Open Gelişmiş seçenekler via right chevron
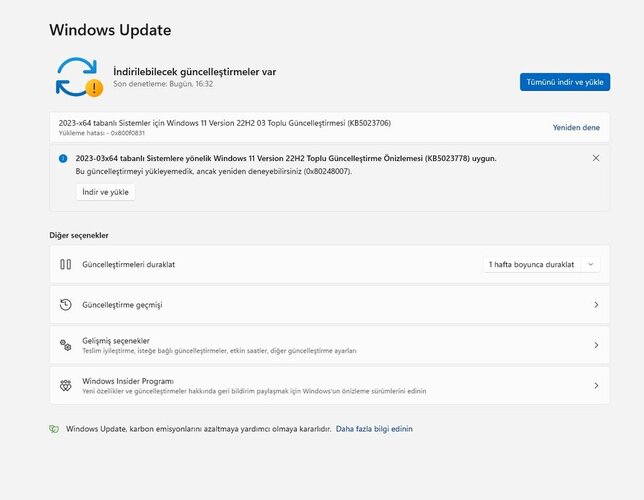Viewport: 644px width, 500px height. (596, 345)
